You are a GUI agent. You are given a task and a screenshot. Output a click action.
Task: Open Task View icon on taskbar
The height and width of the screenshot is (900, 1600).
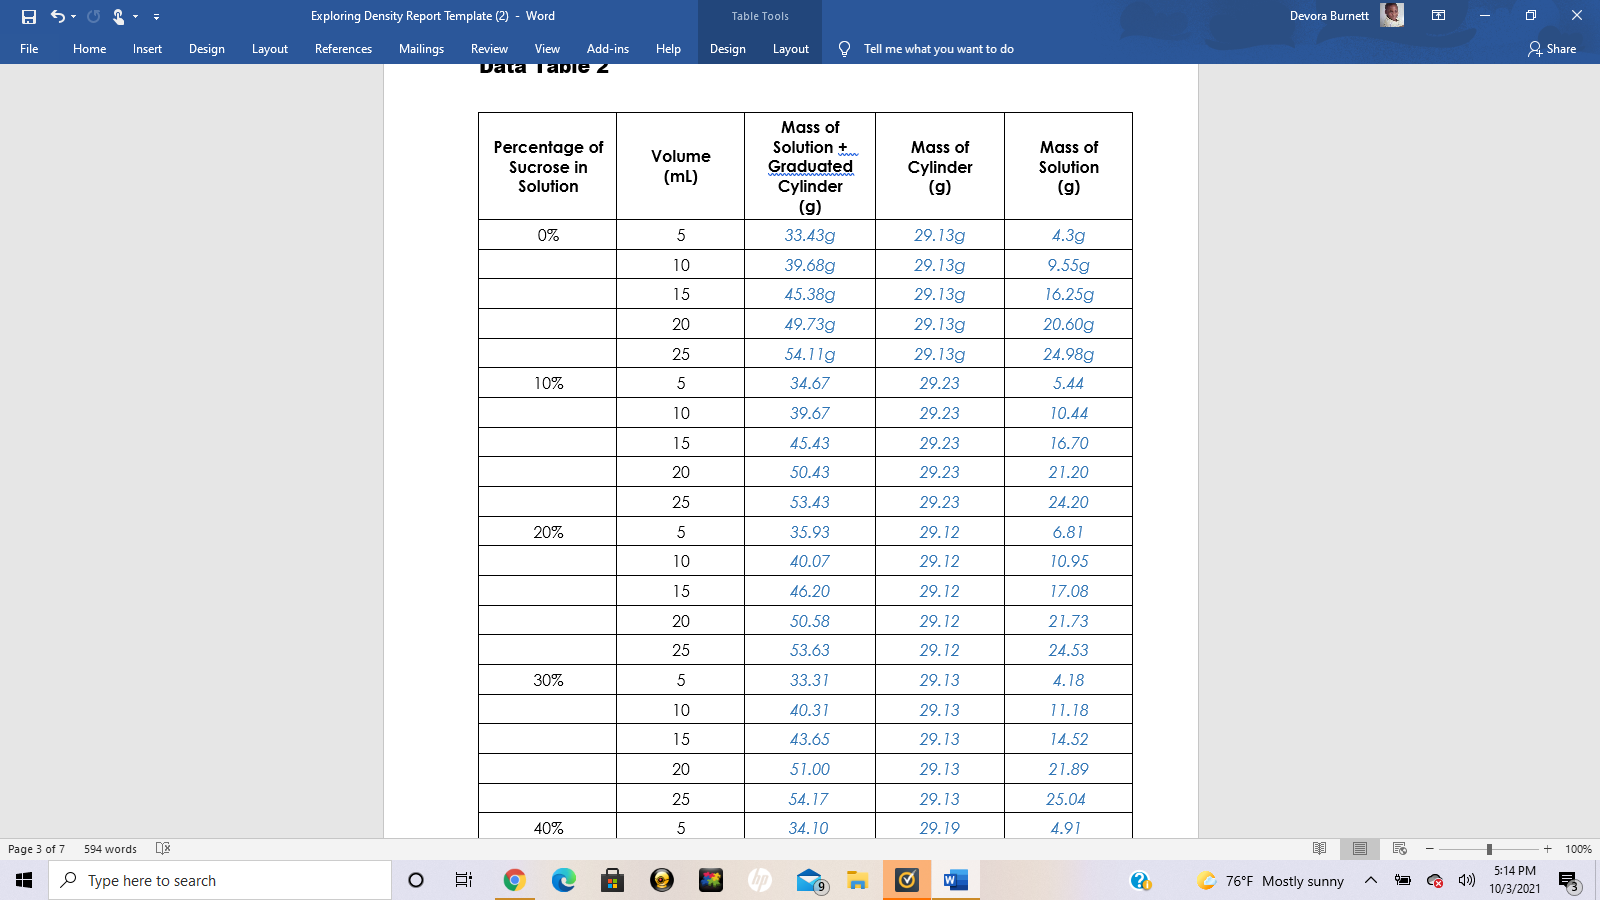click(x=463, y=880)
